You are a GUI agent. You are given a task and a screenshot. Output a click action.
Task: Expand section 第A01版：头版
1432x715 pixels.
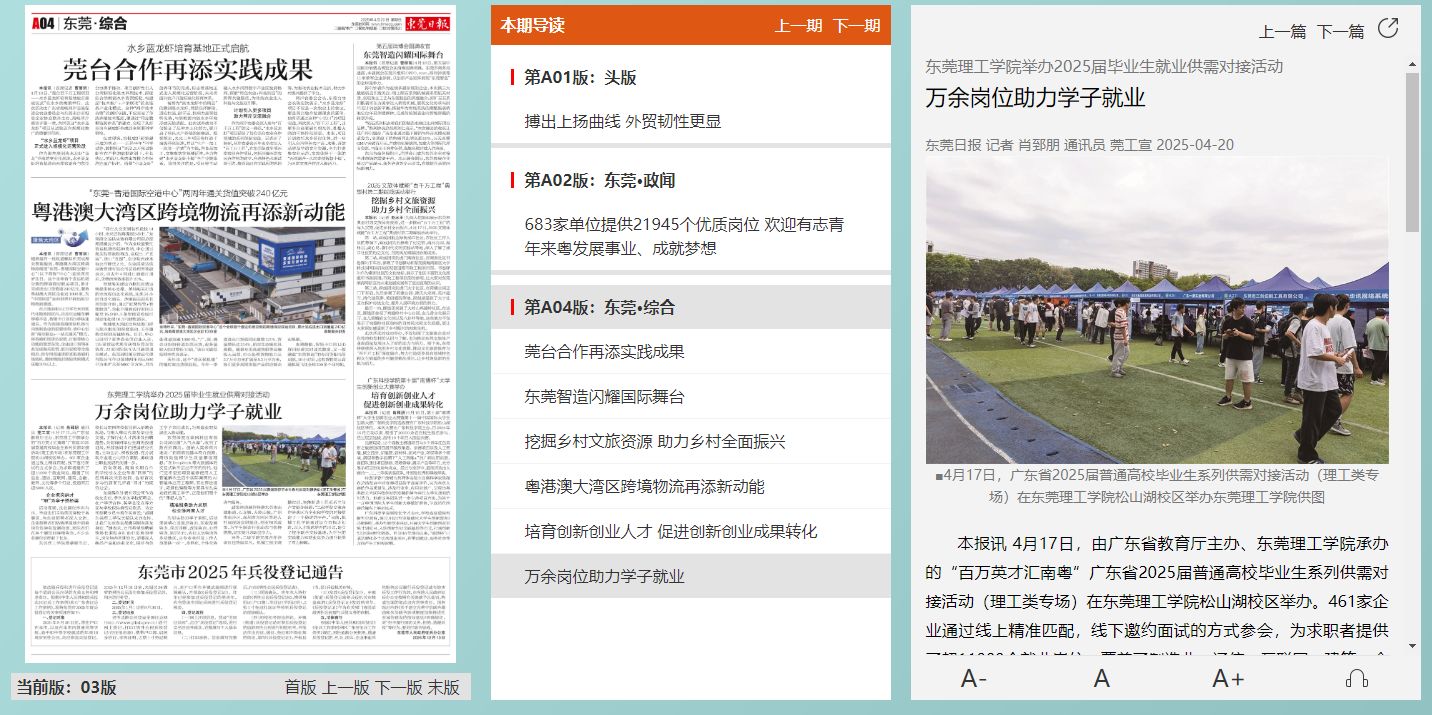pyautogui.click(x=580, y=78)
